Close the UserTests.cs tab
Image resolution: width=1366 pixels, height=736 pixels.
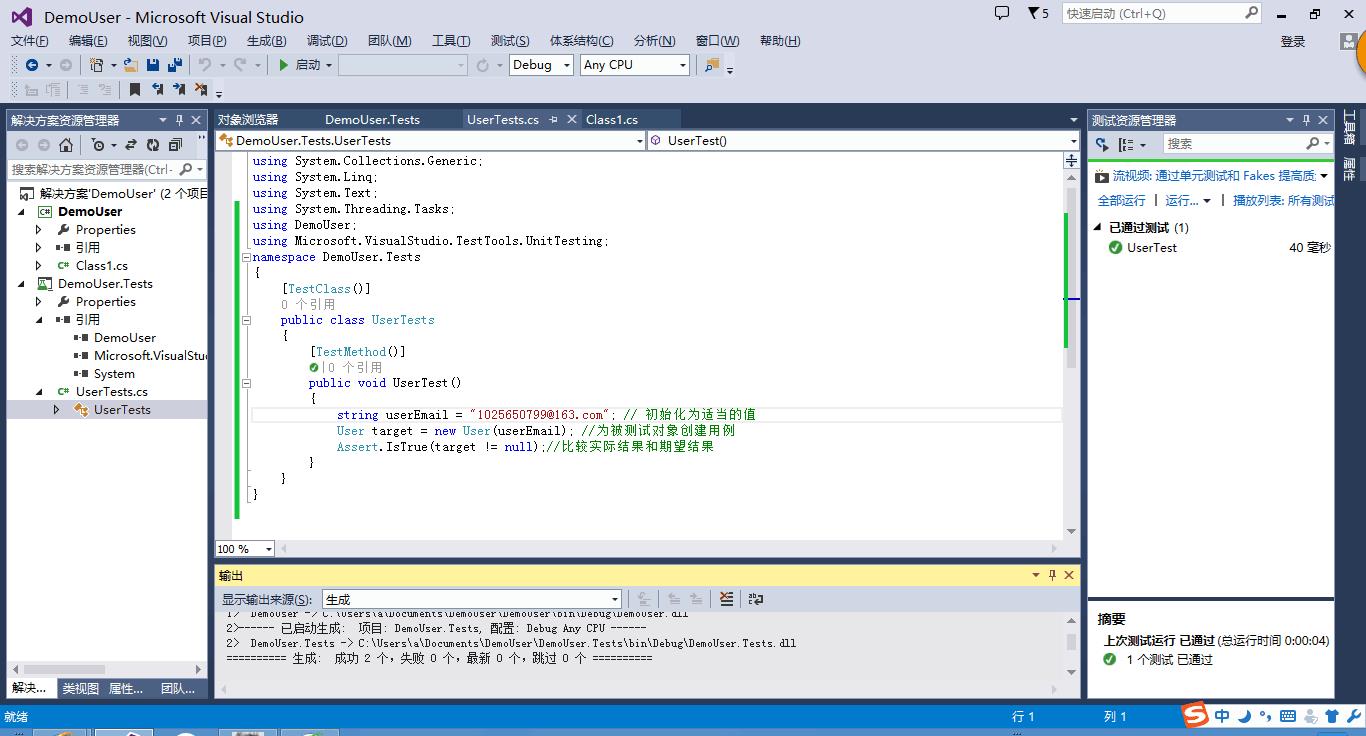tap(572, 119)
